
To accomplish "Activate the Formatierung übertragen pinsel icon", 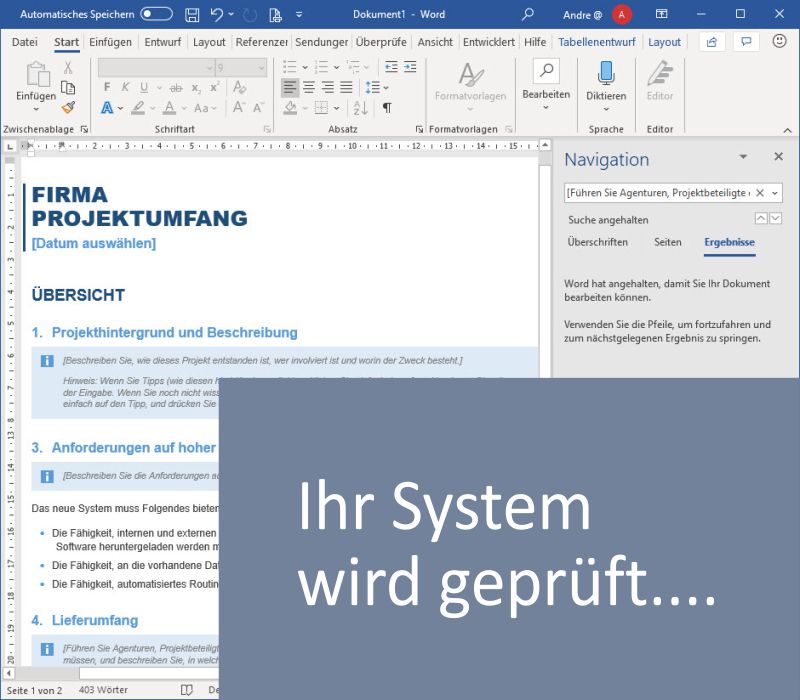I will tap(67, 106).
